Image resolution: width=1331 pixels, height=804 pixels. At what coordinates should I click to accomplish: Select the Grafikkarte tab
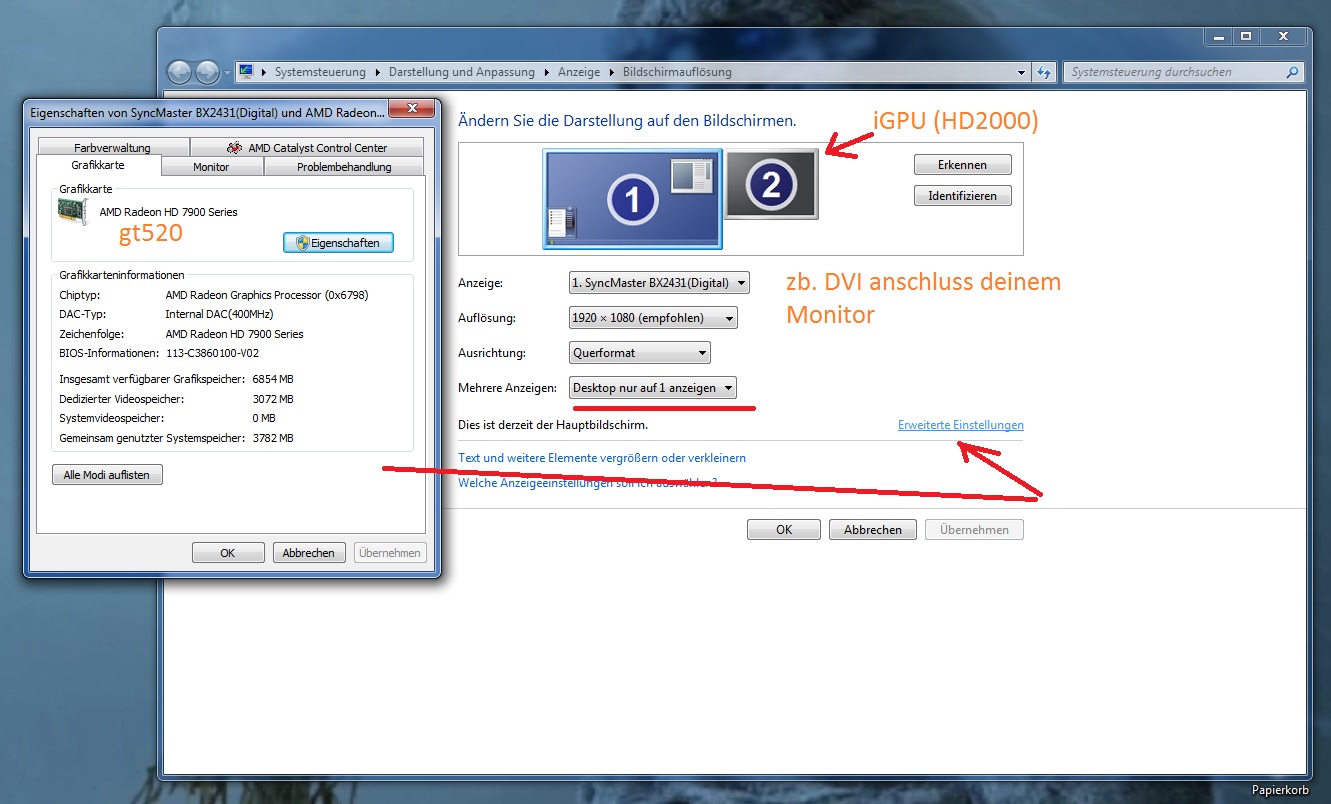click(x=98, y=165)
